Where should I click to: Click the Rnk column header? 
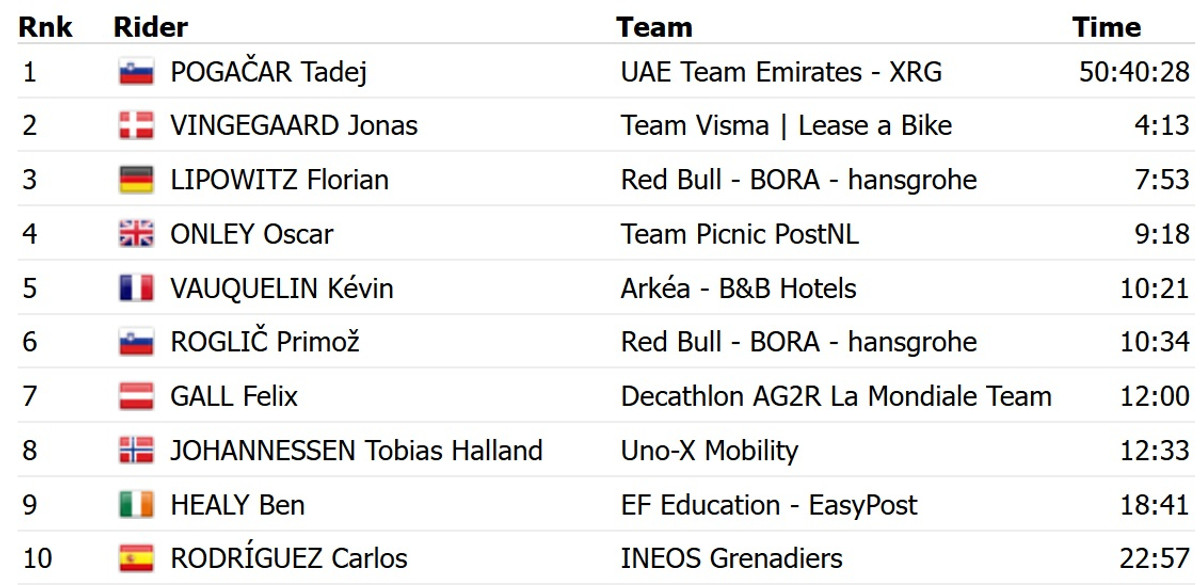point(45,27)
